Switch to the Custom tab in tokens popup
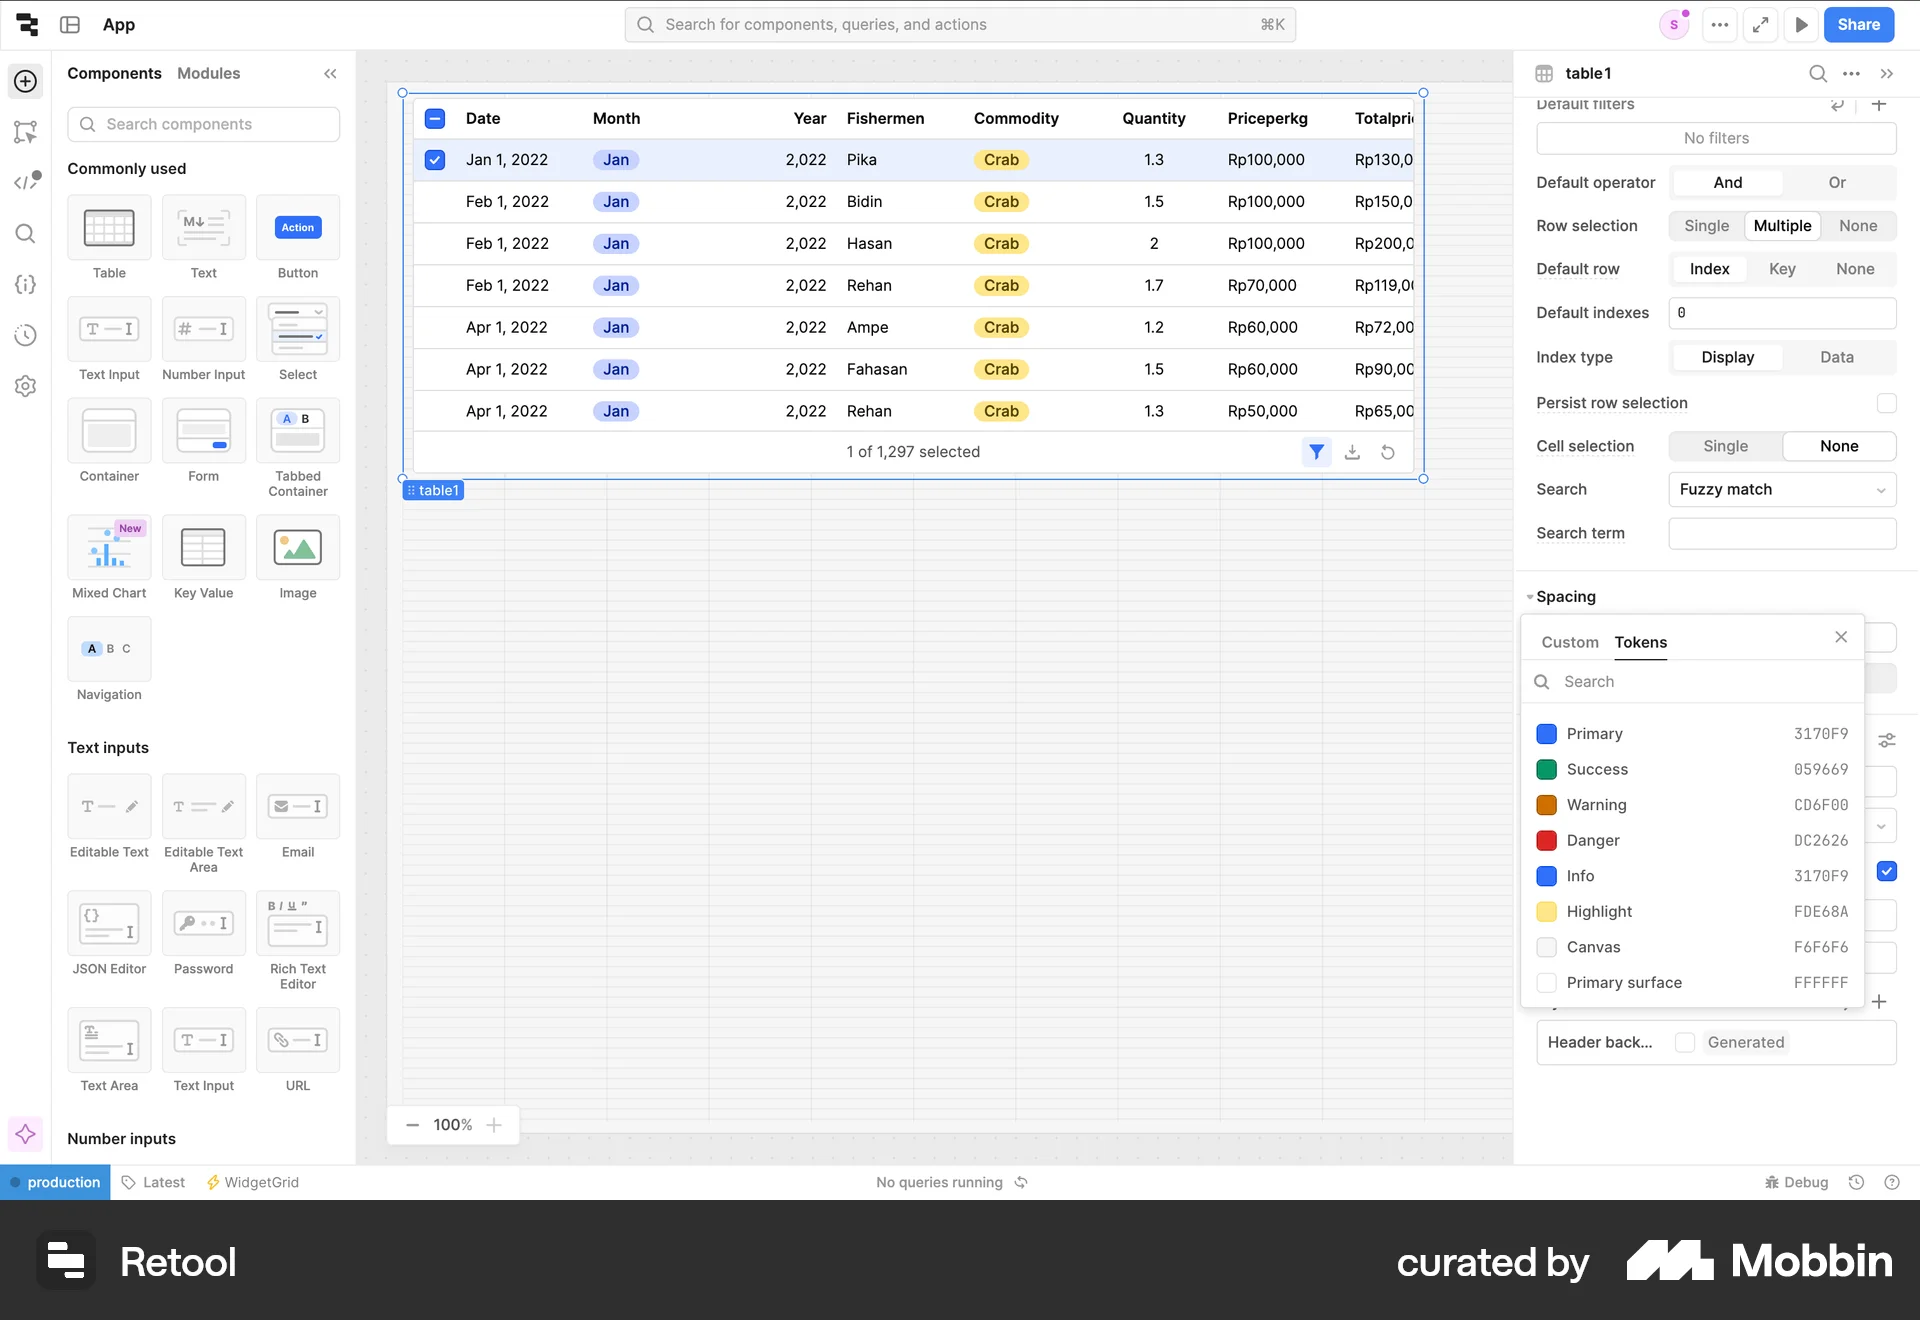1920x1320 pixels. [1568, 642]
